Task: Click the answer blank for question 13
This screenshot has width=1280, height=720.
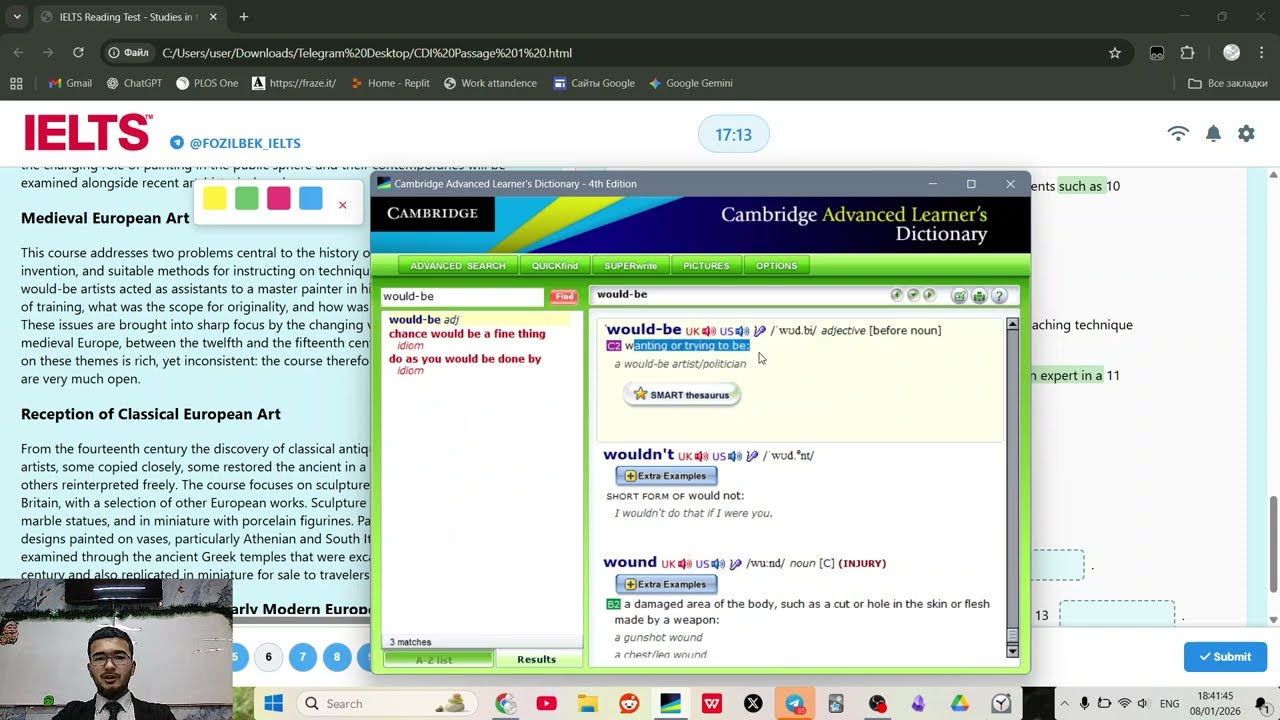Action: [x=1117, y=615]
